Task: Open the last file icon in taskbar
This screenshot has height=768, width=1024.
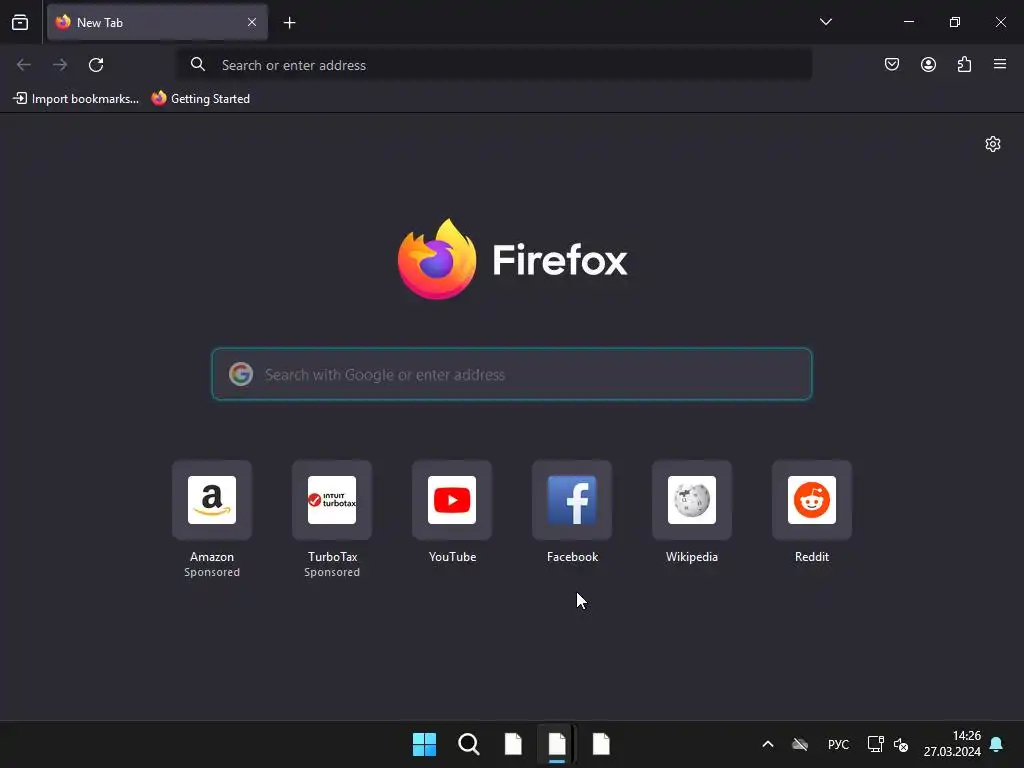Action: [601, 744]
